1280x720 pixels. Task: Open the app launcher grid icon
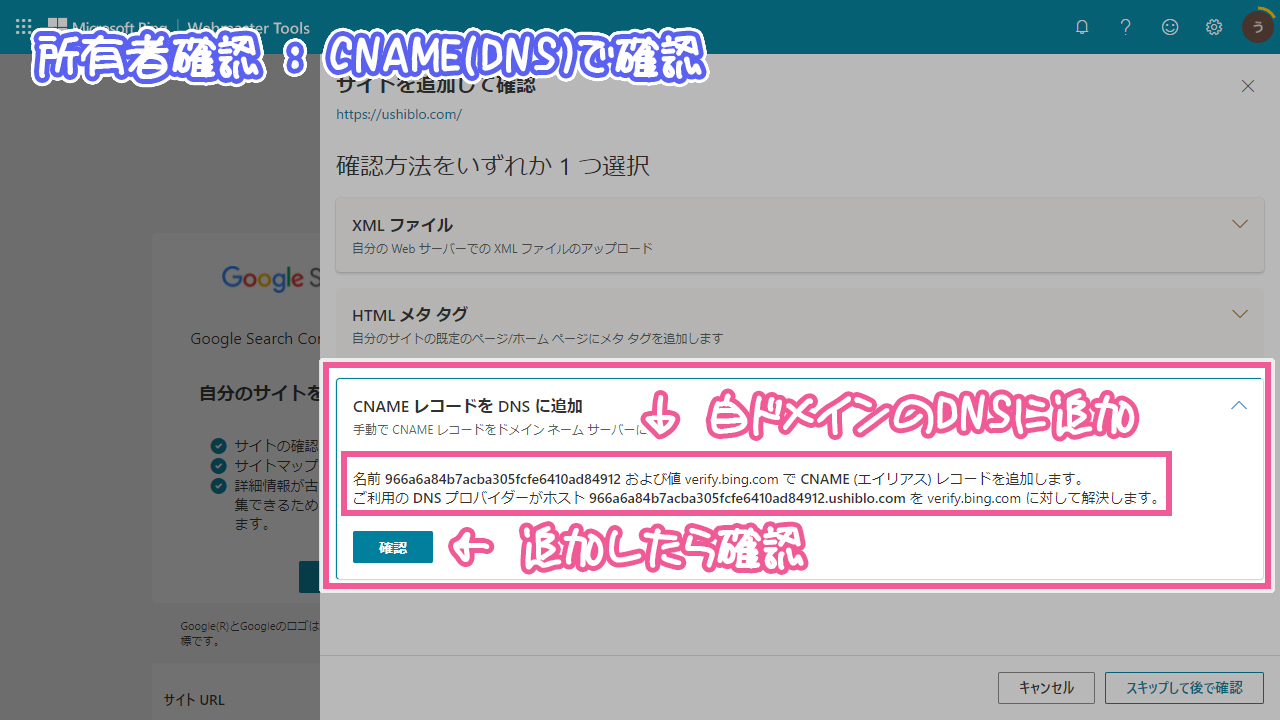23,27
